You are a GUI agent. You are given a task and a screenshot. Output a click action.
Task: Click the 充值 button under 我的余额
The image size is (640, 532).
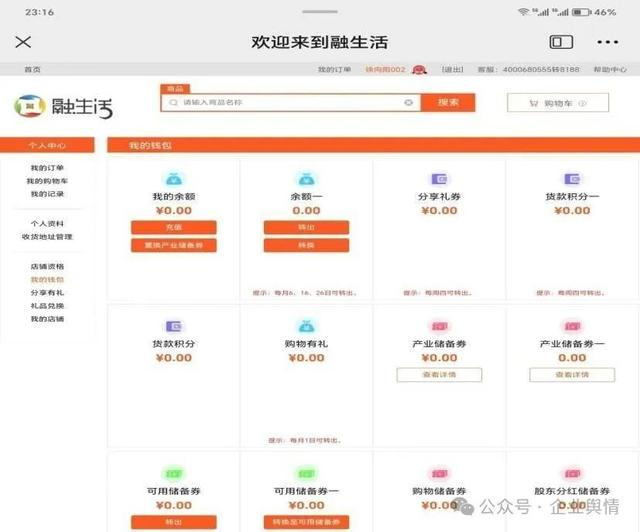pos(174,227)
